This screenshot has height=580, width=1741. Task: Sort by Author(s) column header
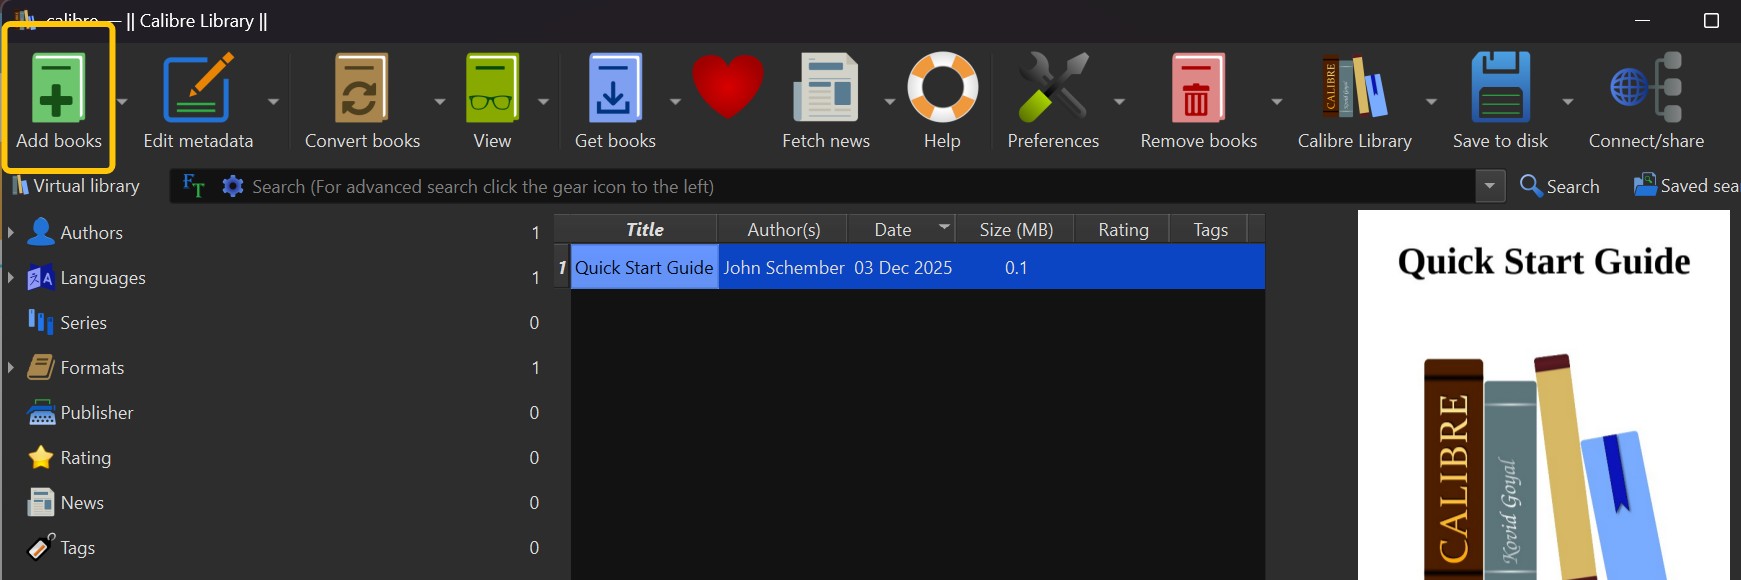click(x=783, y=229)
